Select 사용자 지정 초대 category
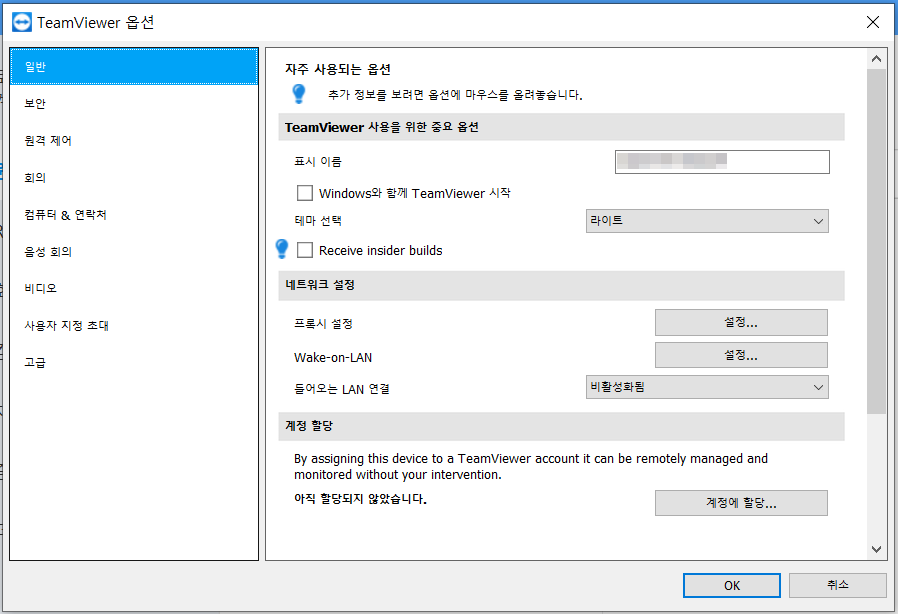 tap(134, 325)
